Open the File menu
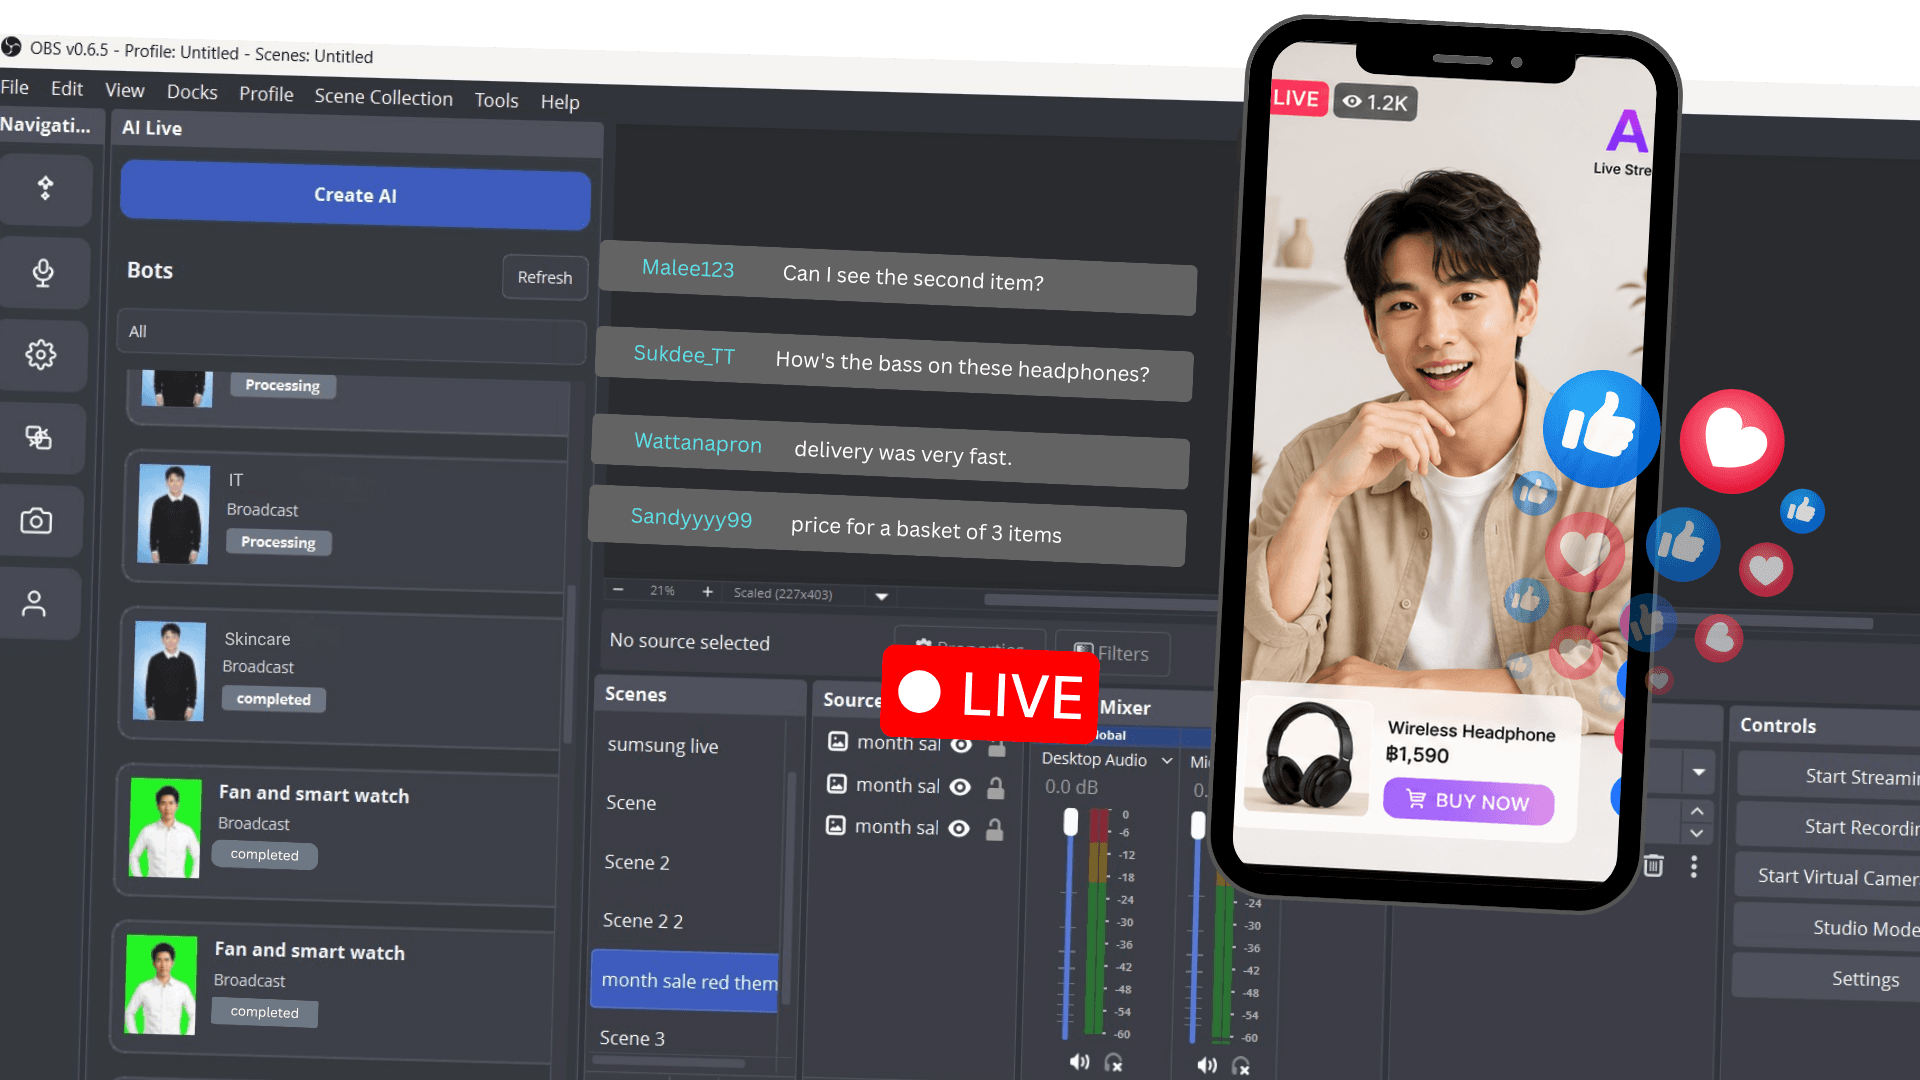Viewport: 1920px width, 1080px height. pos(15,87)
